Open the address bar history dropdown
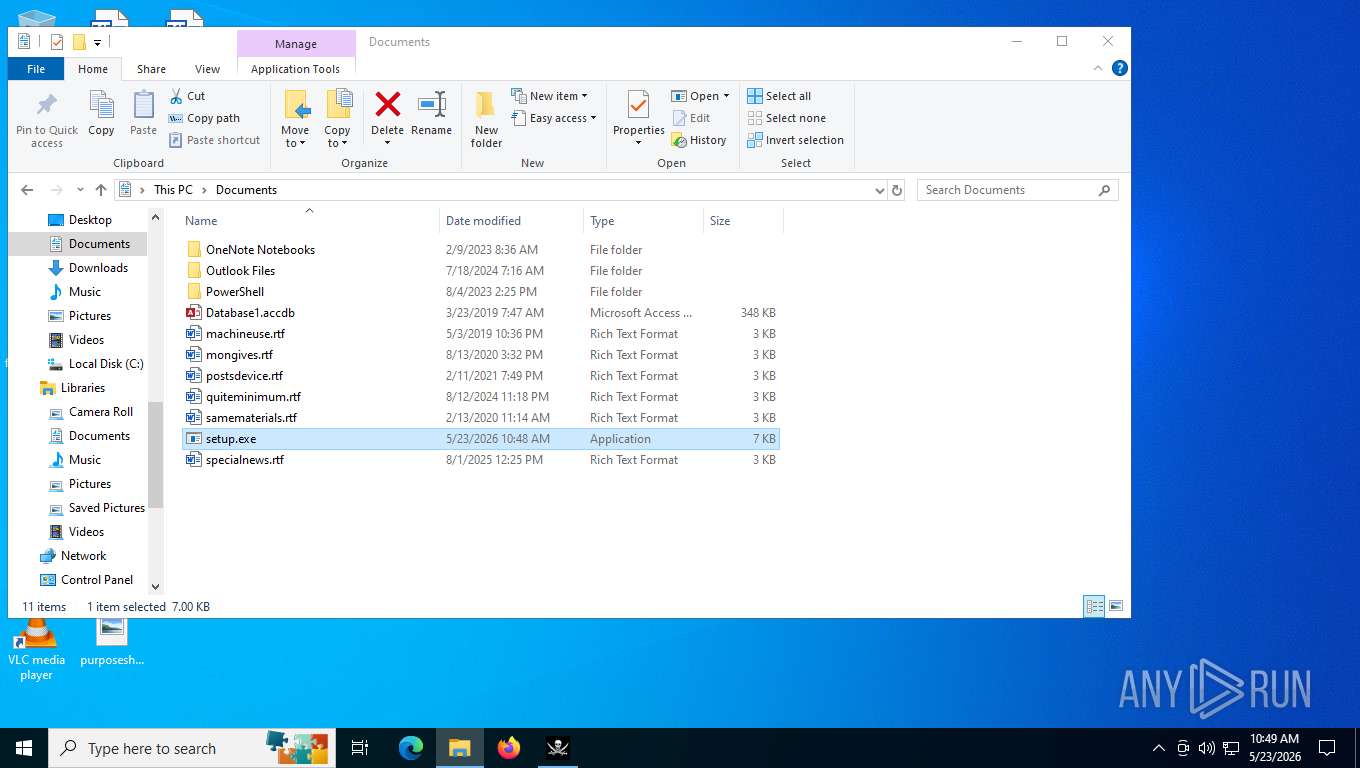Viewport: 1360px width, 768px height. [880, 190]
